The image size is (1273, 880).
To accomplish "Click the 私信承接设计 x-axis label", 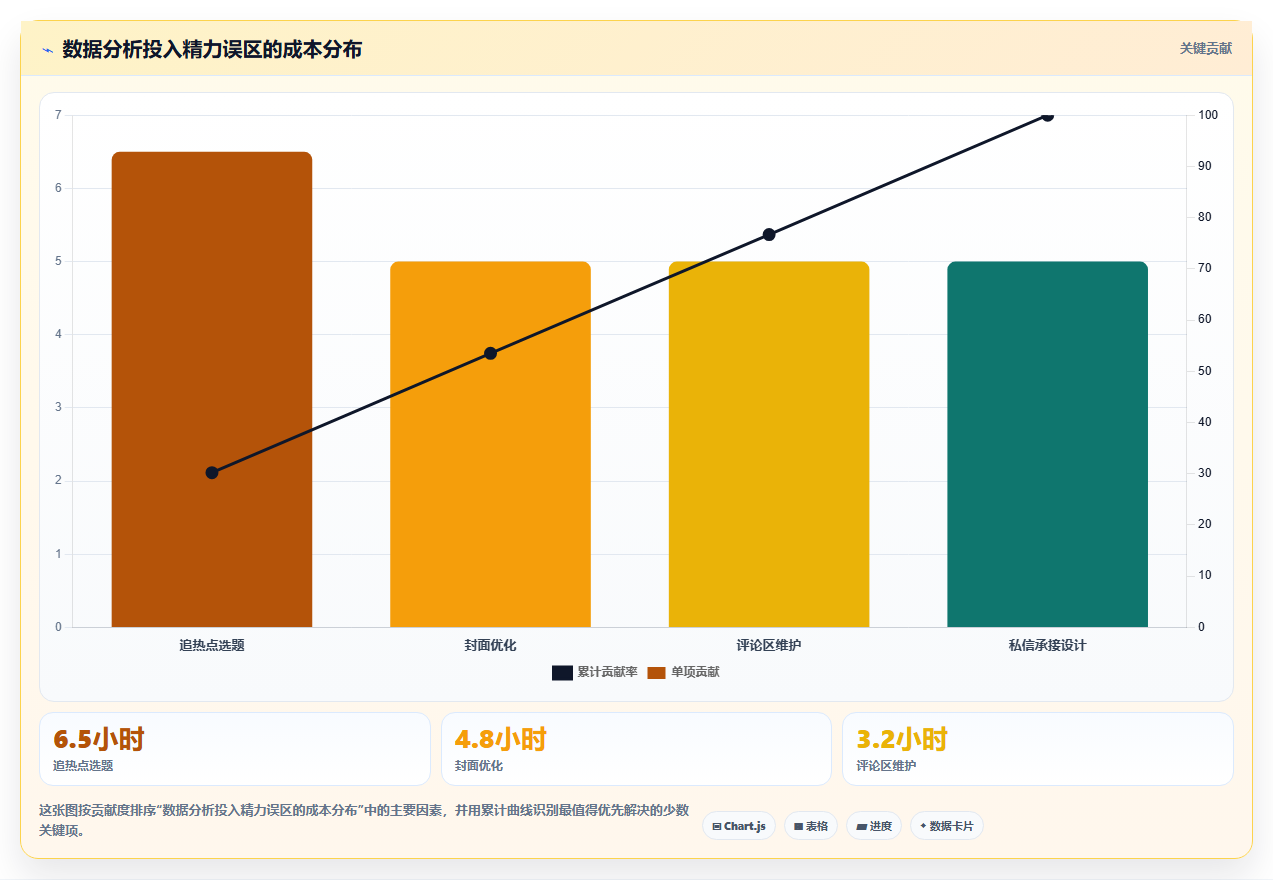I will pyautogui.click(x=1047, y=645).
